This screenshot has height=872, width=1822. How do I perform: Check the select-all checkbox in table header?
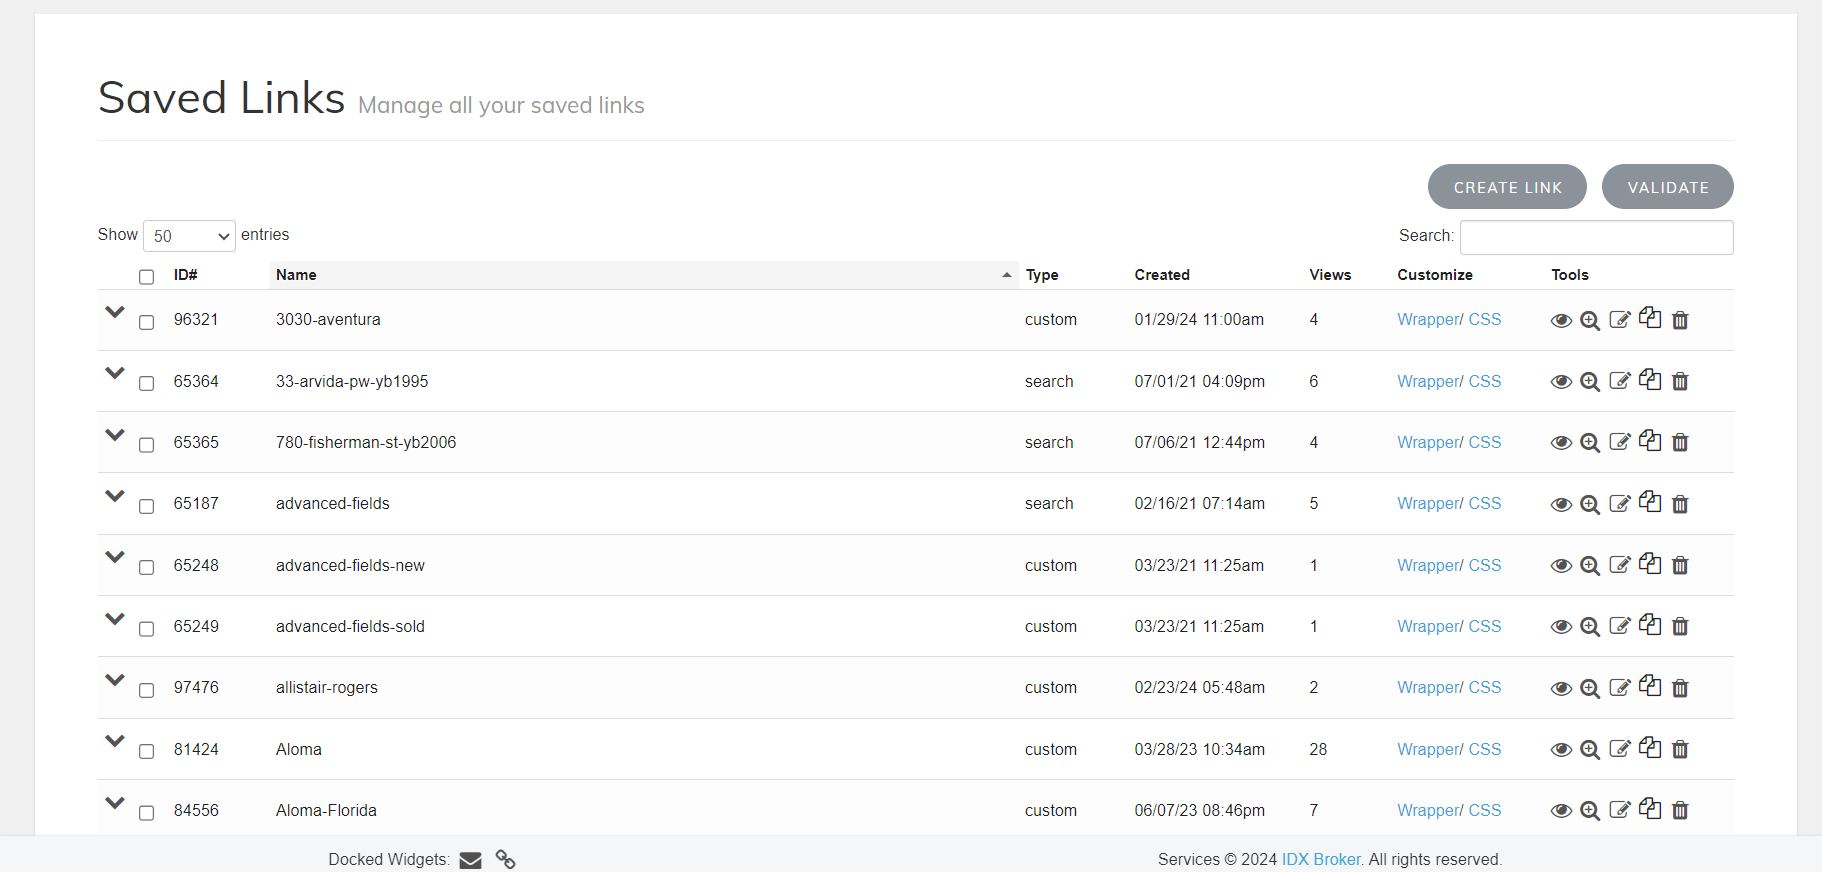click(147, 277)
